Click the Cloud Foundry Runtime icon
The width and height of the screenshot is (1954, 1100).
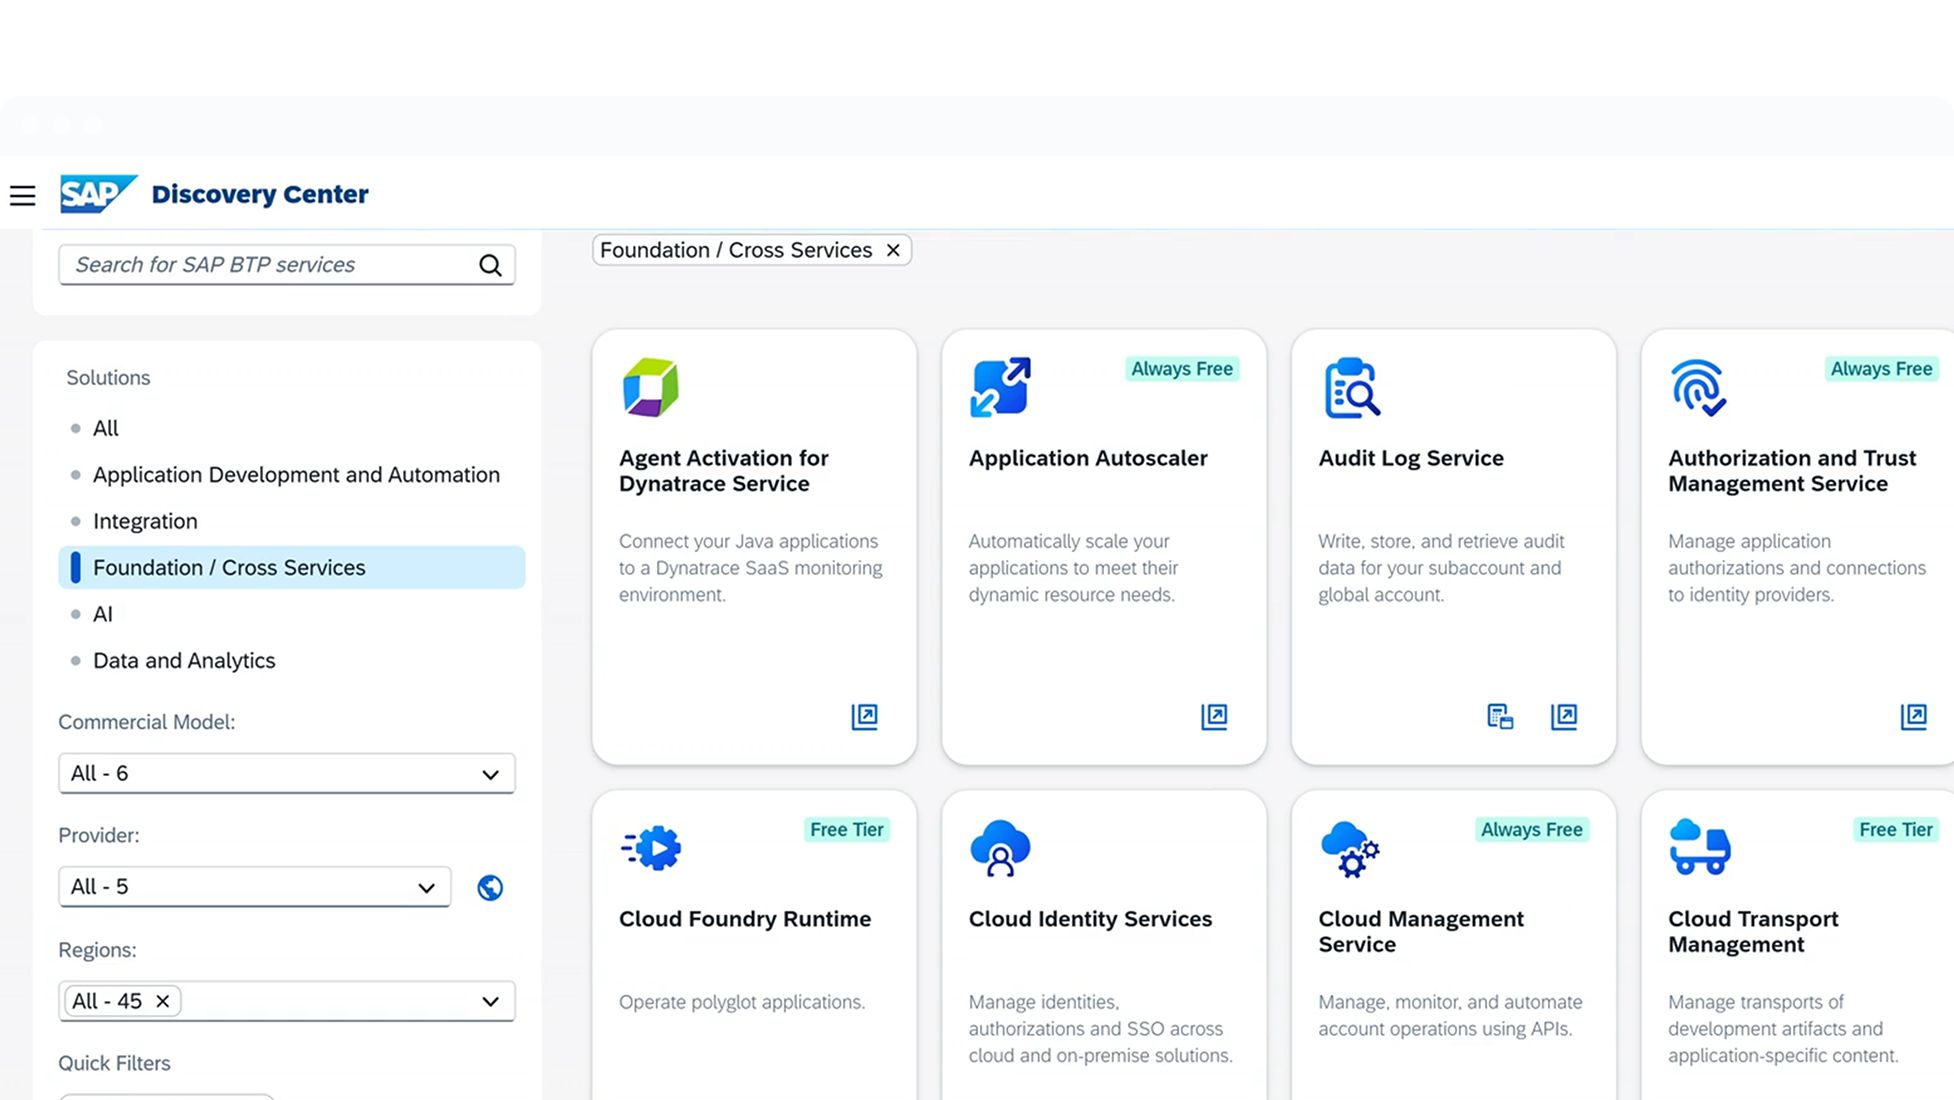652,848
